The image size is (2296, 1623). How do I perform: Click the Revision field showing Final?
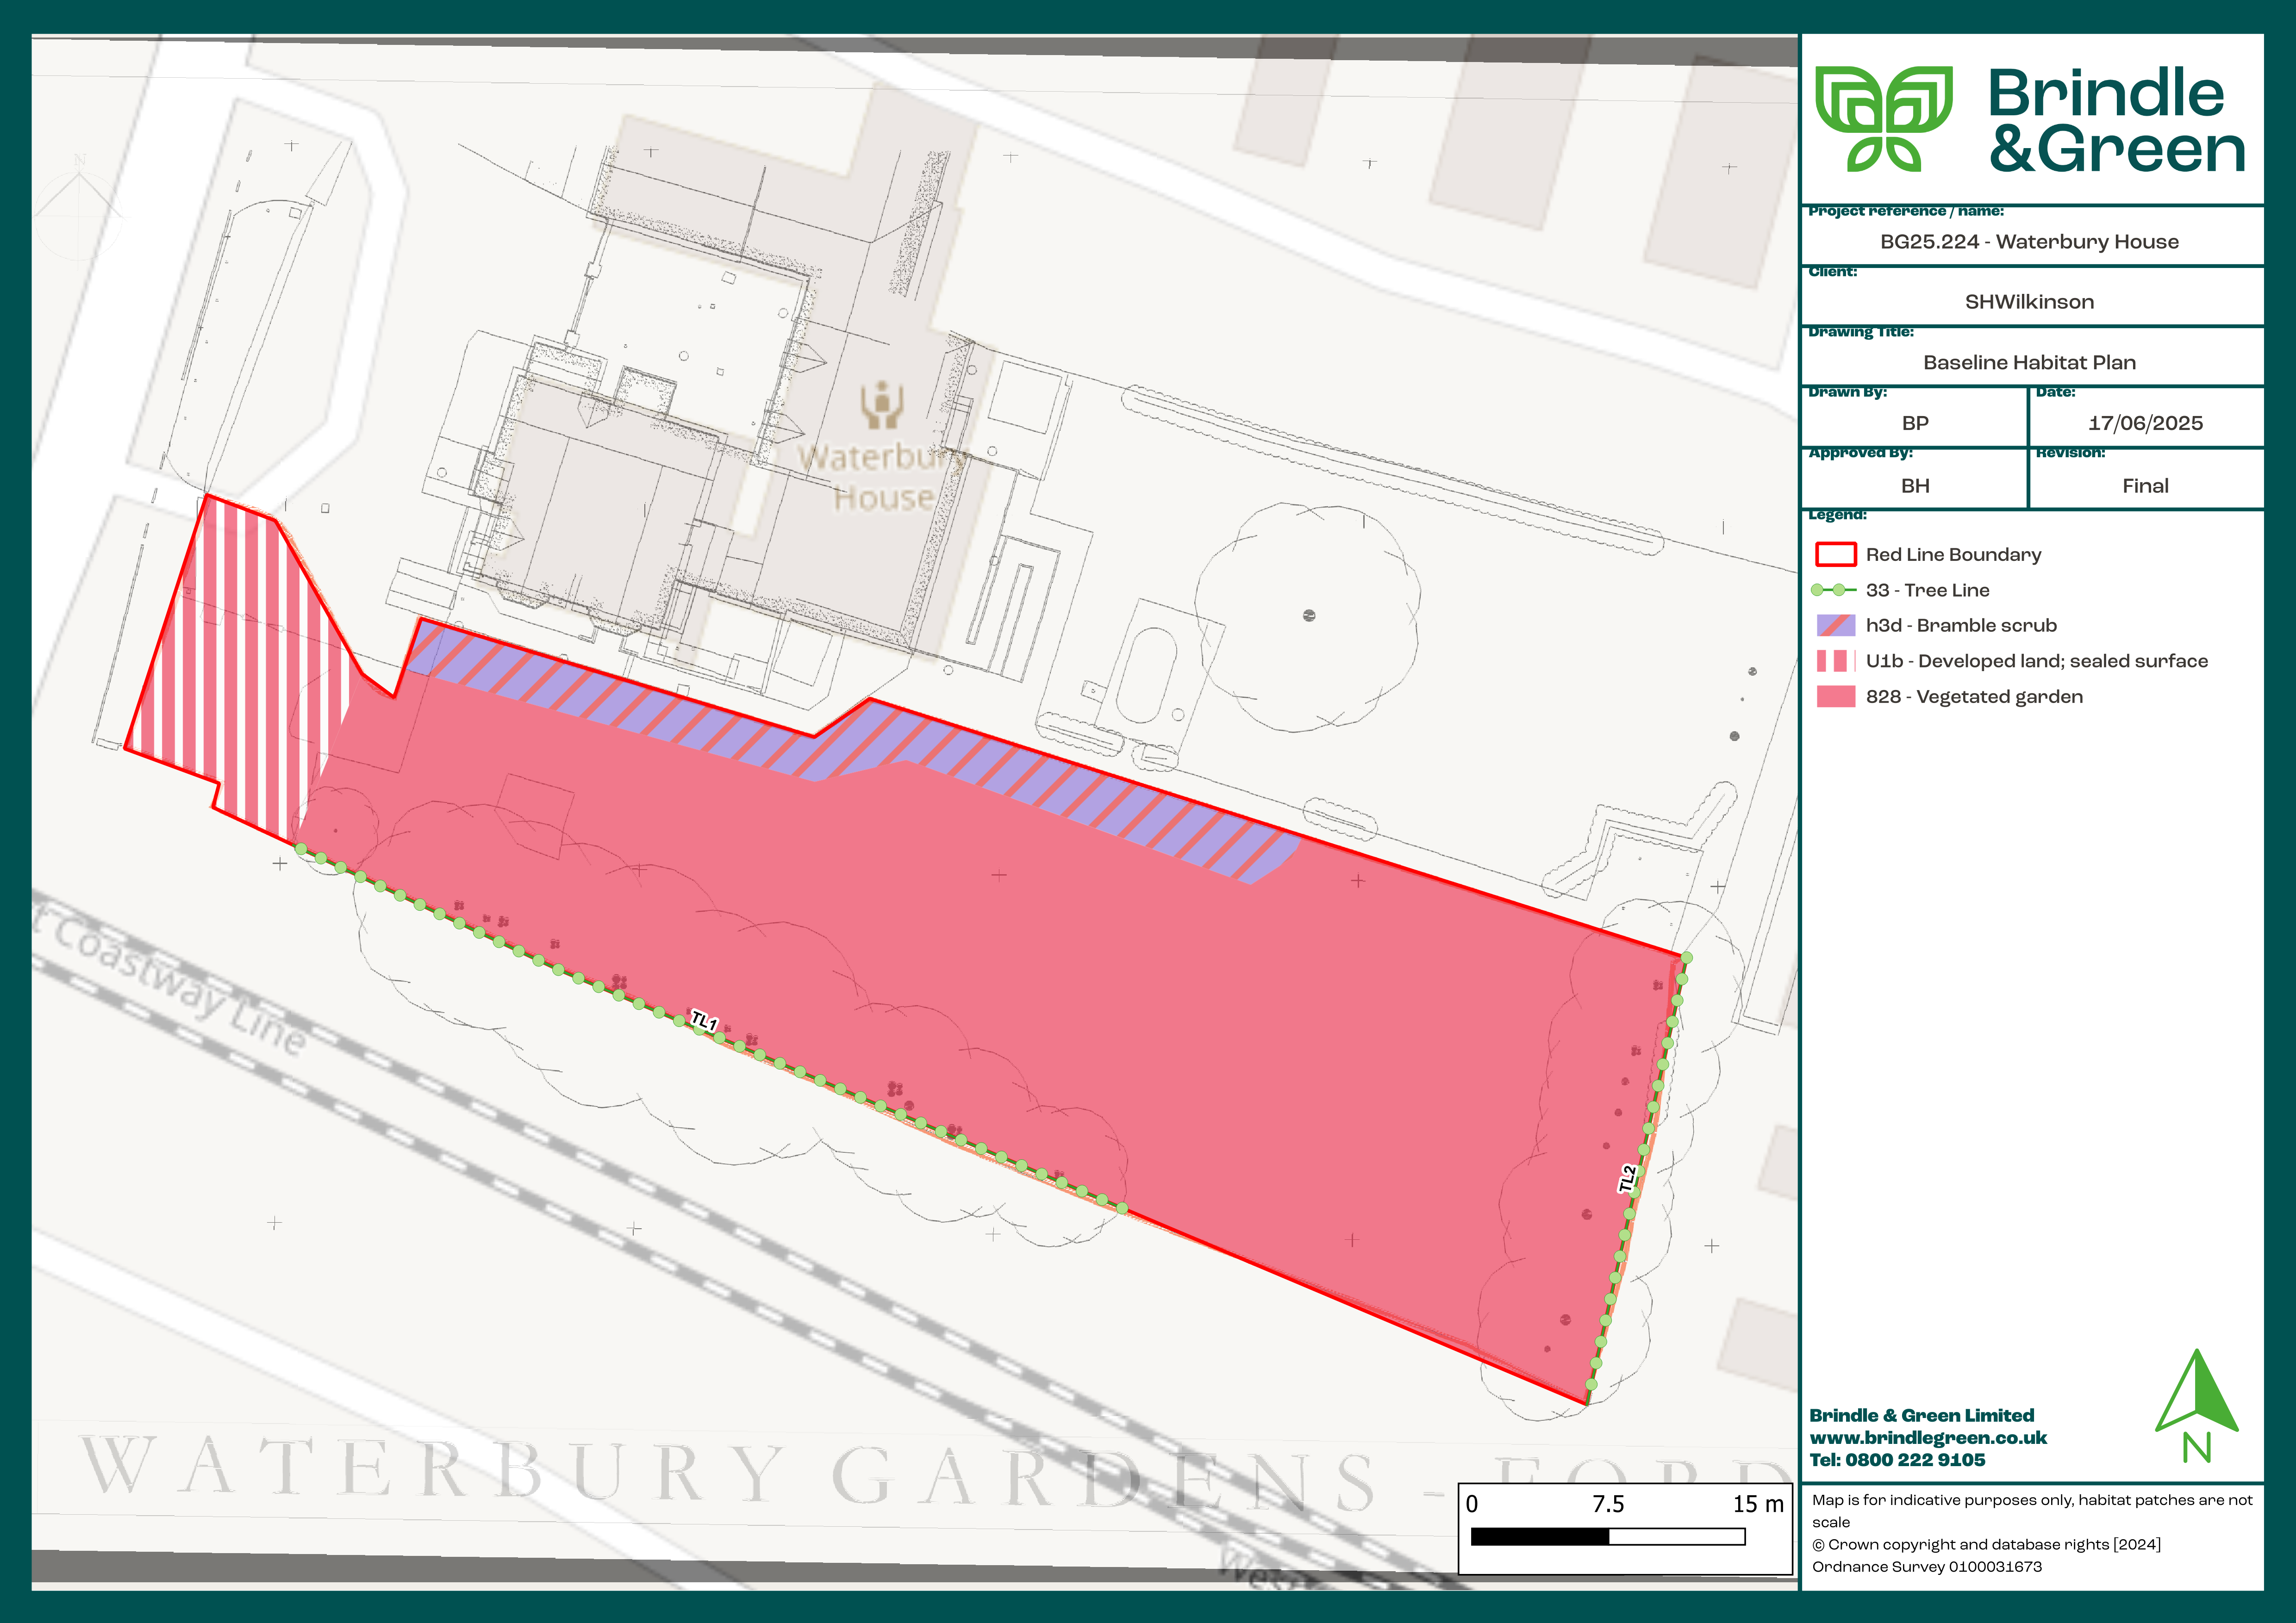[2145, 486]
